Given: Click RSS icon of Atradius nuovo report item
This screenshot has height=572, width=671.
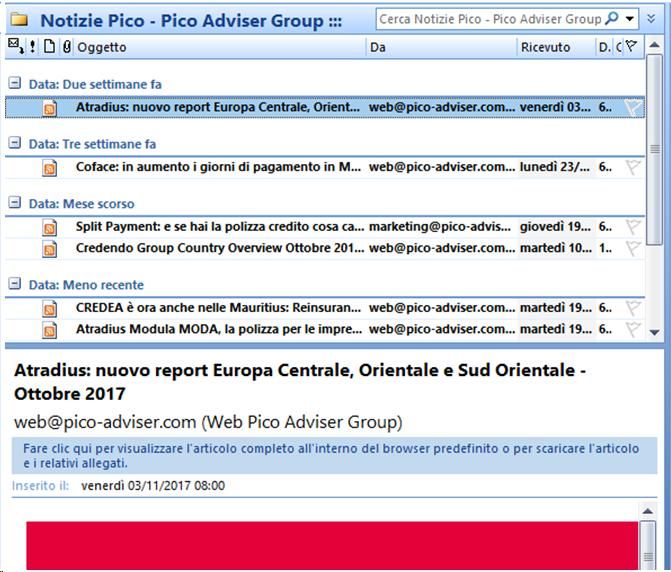Looking at the screenshot, I should (x=50, y=108).
